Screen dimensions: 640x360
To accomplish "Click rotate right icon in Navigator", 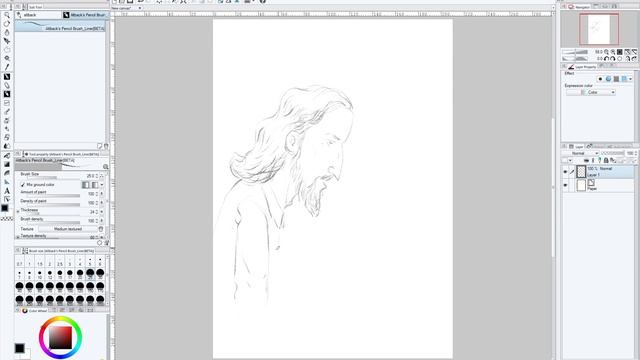I will (613, 59).
